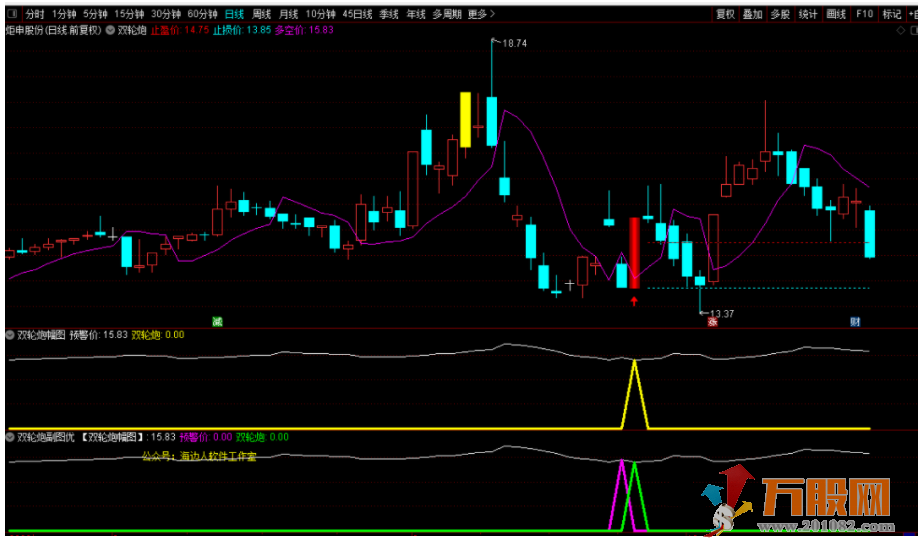Expand 更多 periods dropdown
Screen dimensions: 921x543
pos(482,14)
